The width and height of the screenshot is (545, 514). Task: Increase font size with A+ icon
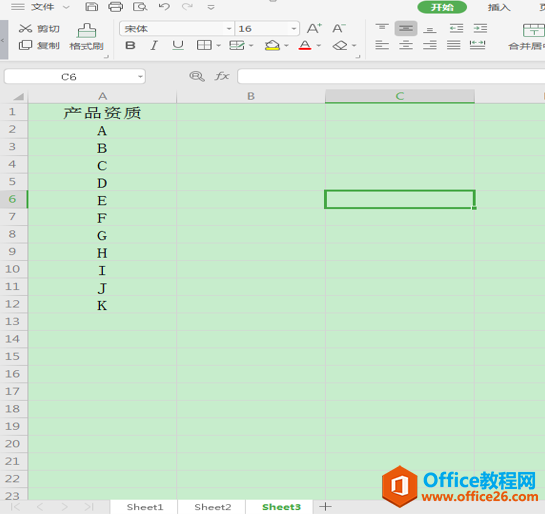tap(314, 28)
